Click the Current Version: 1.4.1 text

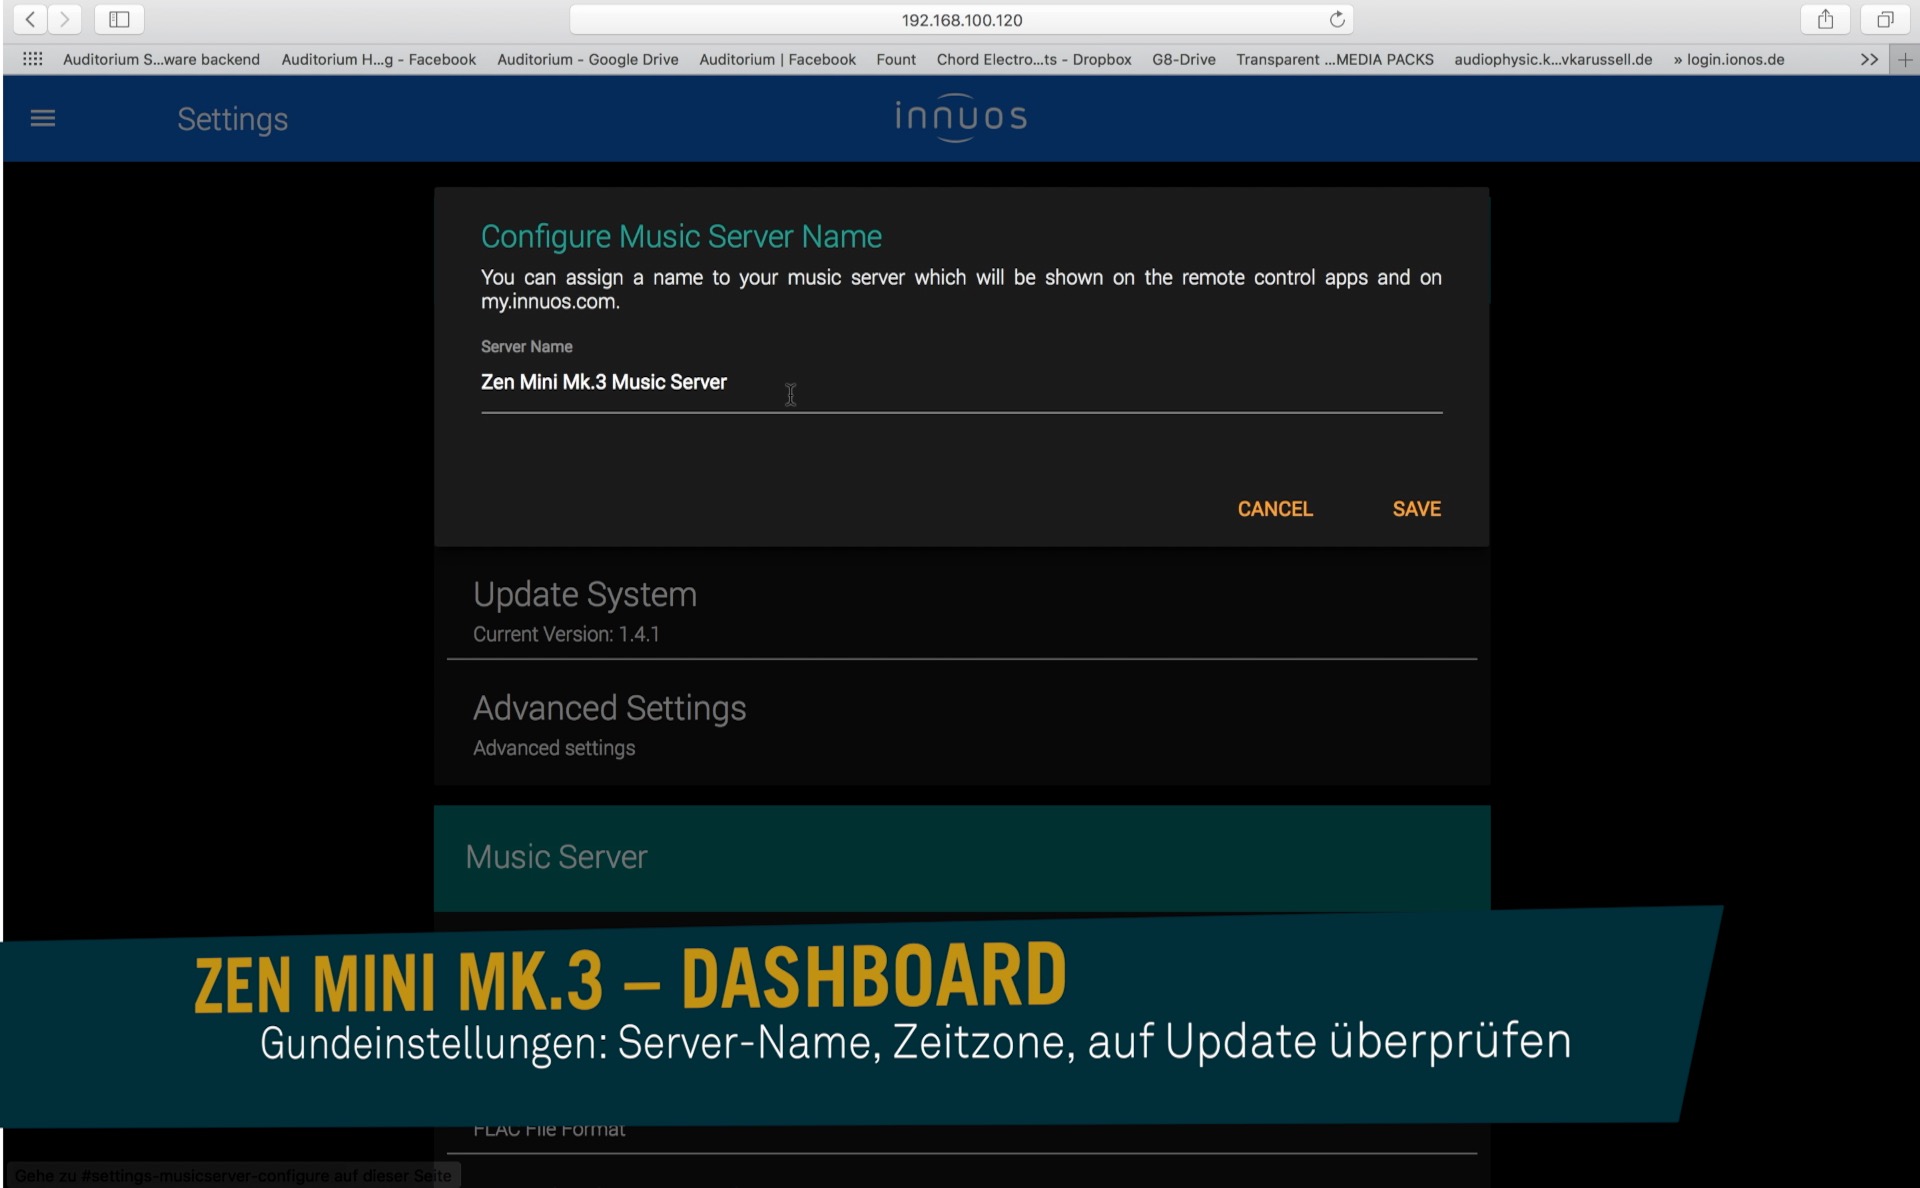pos(566,634)
